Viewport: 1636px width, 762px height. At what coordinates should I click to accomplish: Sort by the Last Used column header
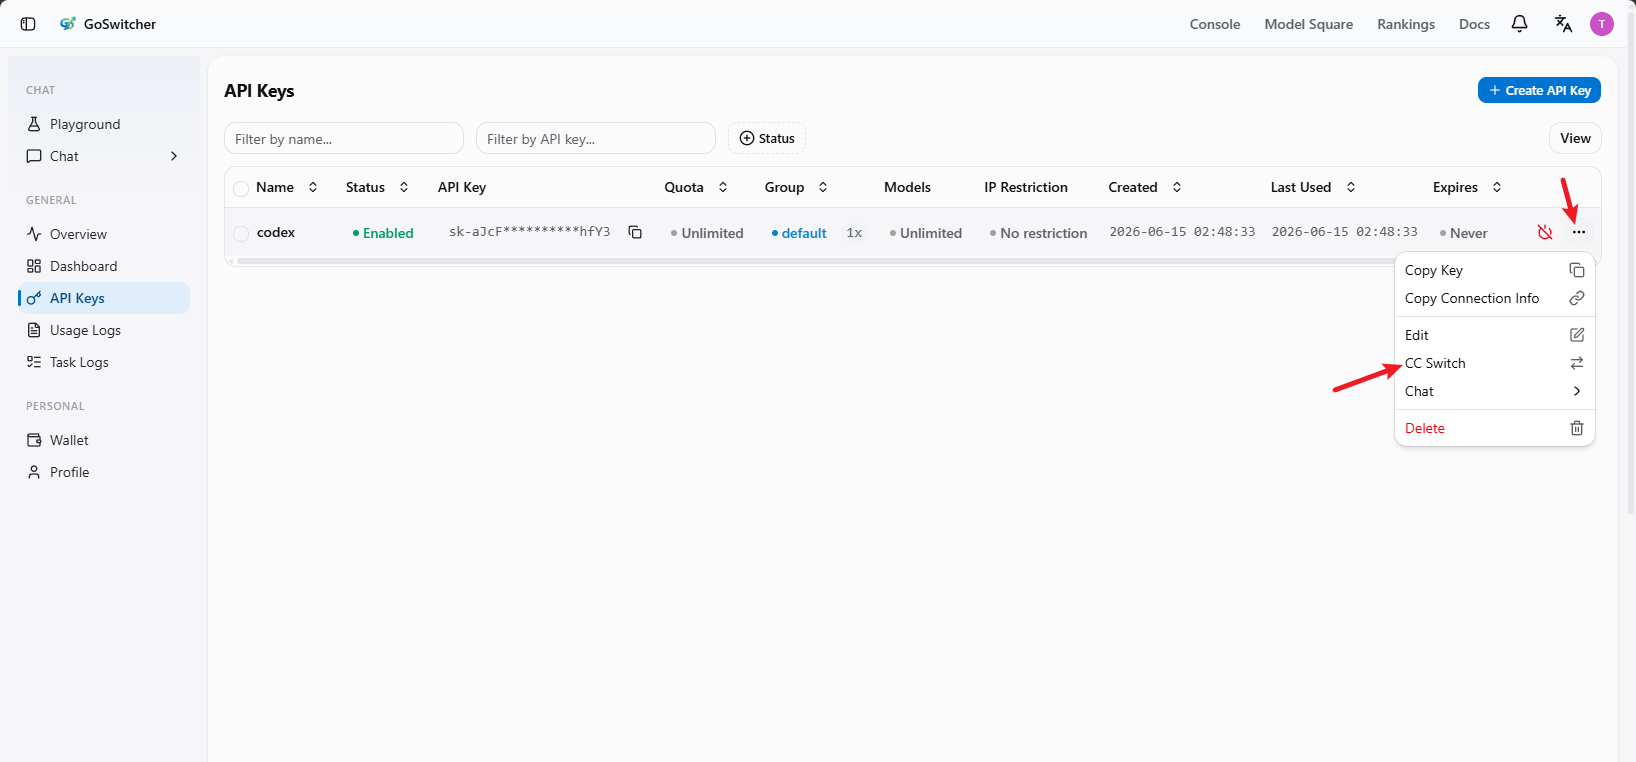pos(1313,187)
